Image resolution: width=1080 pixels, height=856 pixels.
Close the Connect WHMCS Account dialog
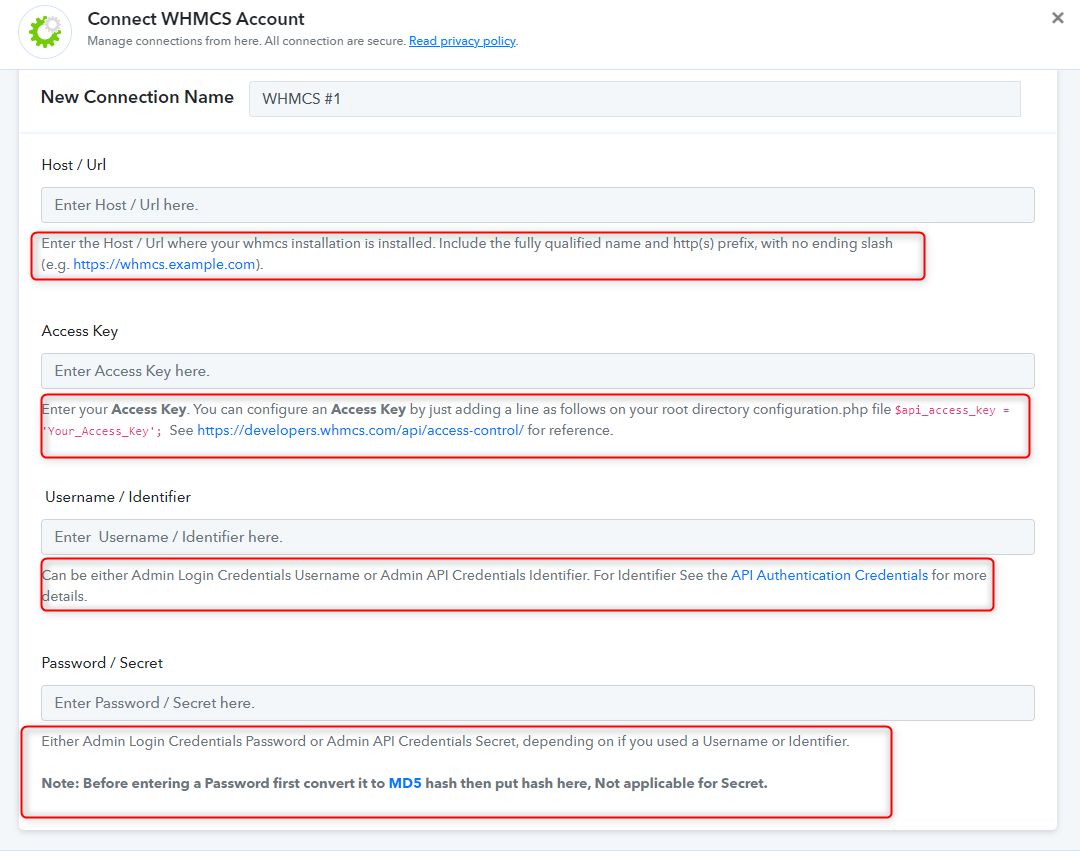pyautogui.click(x=1057, y=18)
